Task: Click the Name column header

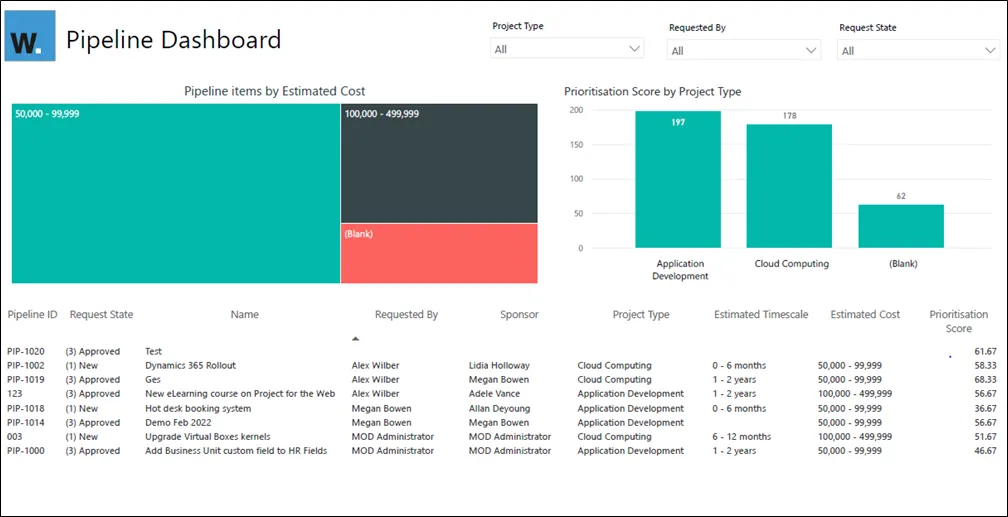Action: 244,315
